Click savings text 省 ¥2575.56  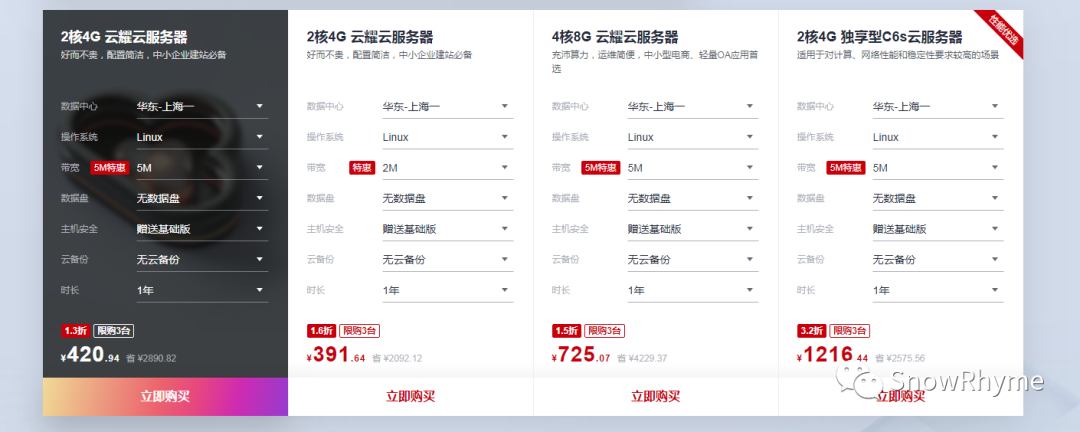900,358
